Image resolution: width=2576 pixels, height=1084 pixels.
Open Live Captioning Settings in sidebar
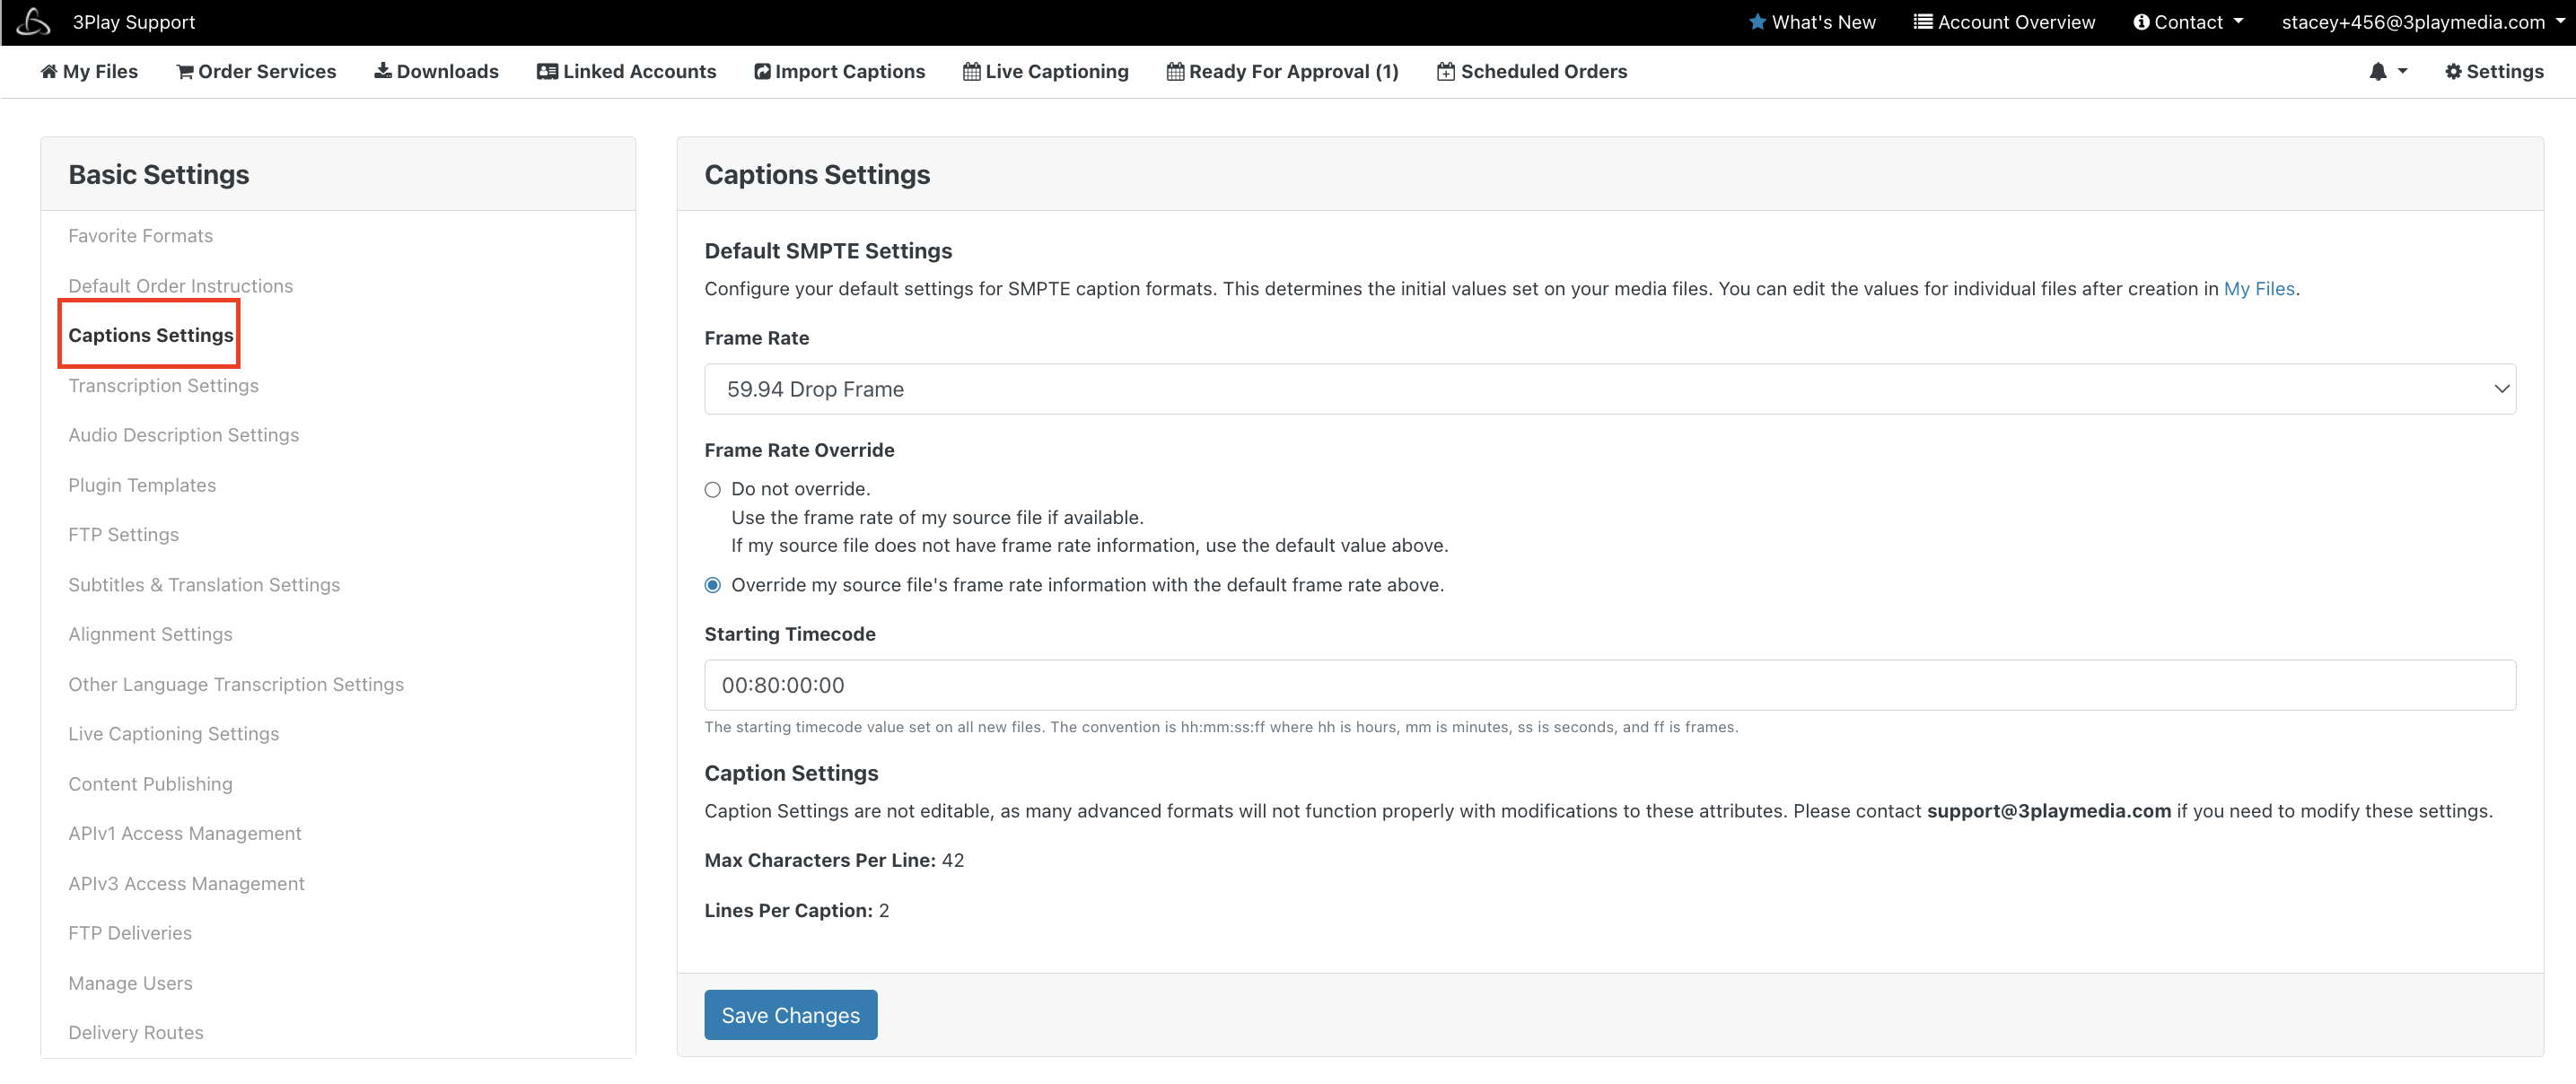click(173, 733)
